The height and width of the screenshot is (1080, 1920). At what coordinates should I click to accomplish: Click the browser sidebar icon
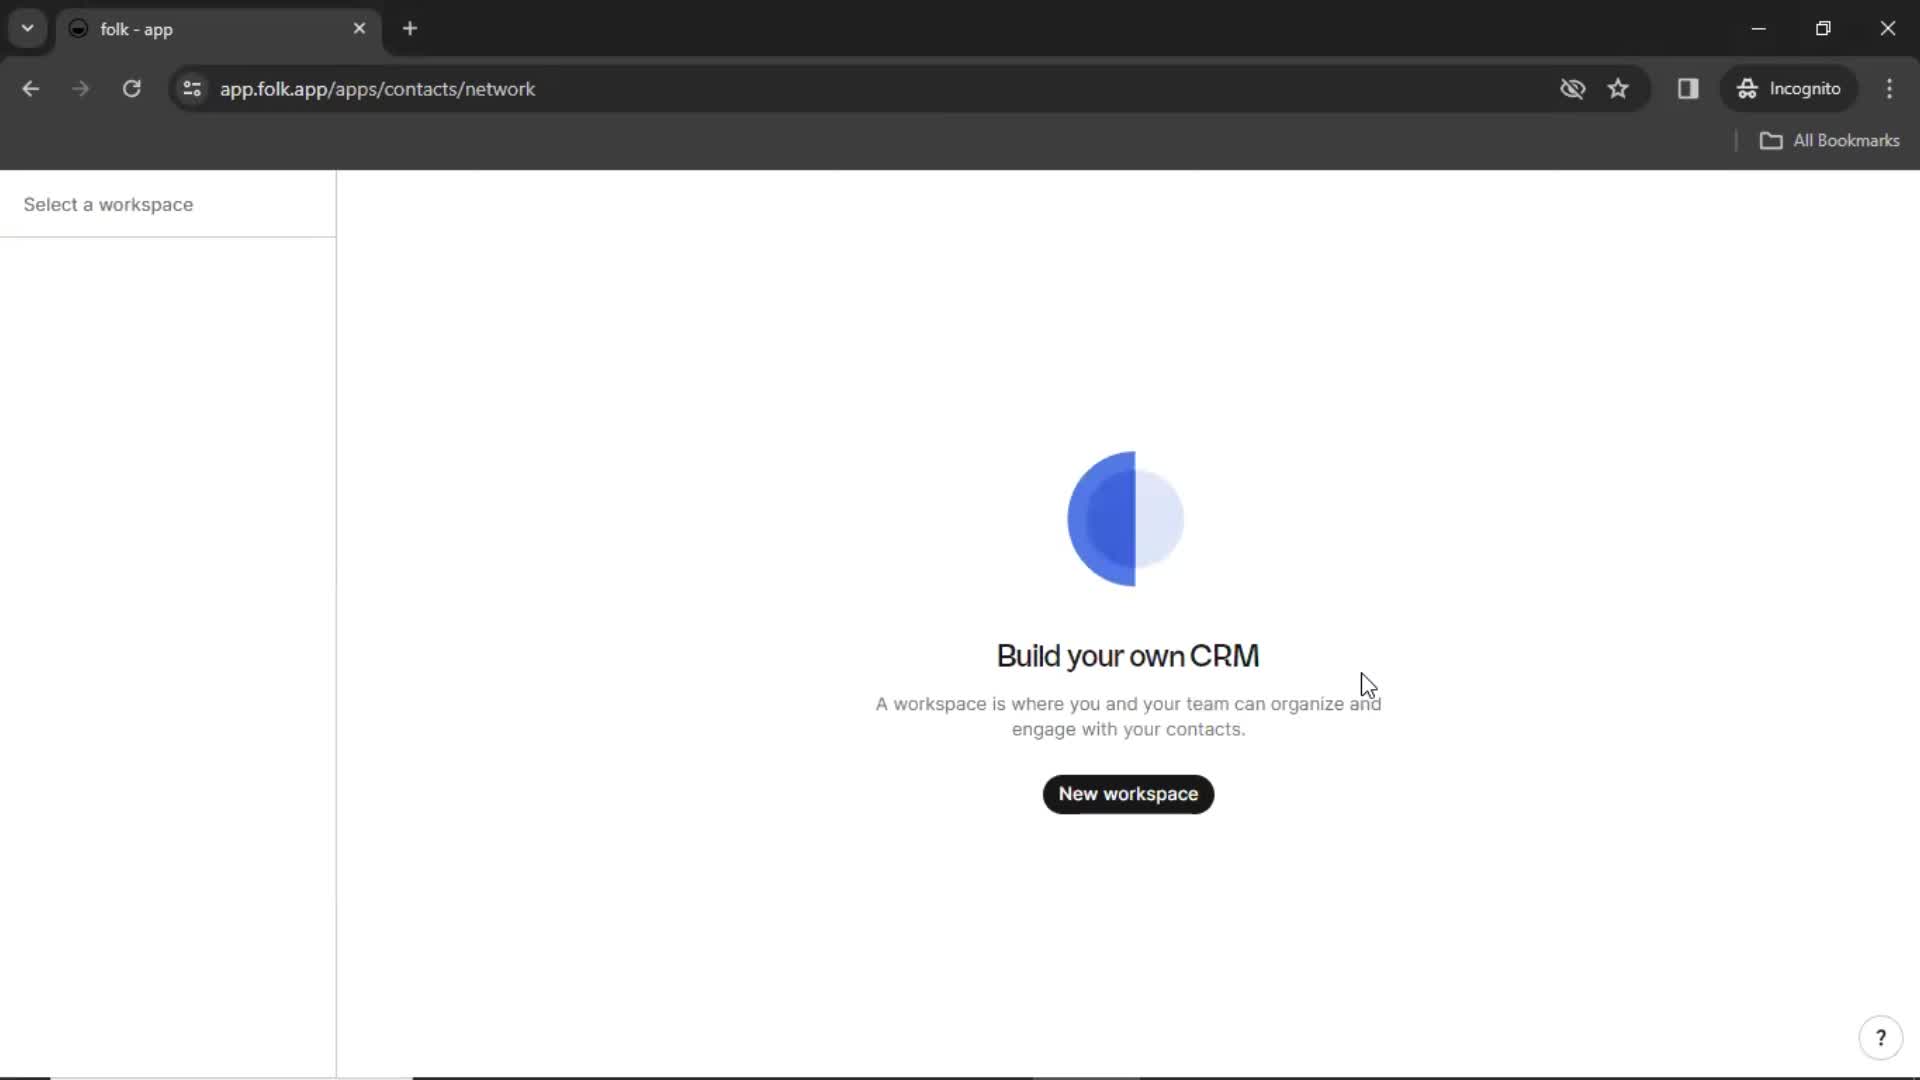tap(1688, 88)
